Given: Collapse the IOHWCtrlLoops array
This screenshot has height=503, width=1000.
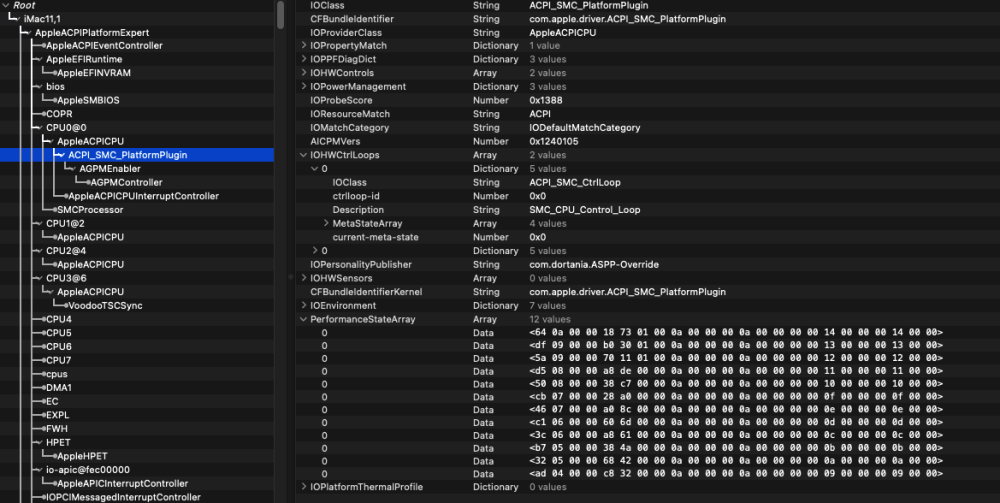Looking at the screenshot, I should (x=304, y=155).
